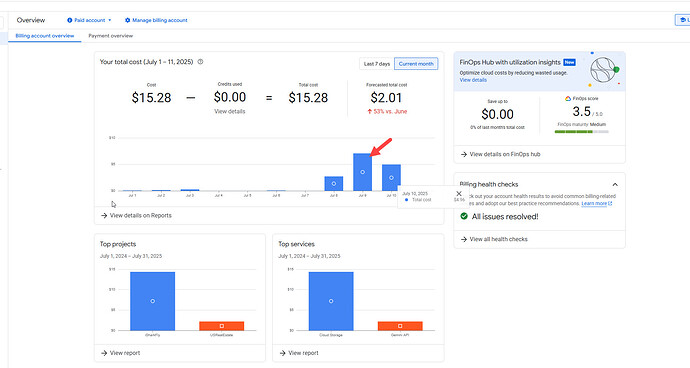Click the help icon beside total cost title
The image size is (690, 368).
tap(200, 62)
